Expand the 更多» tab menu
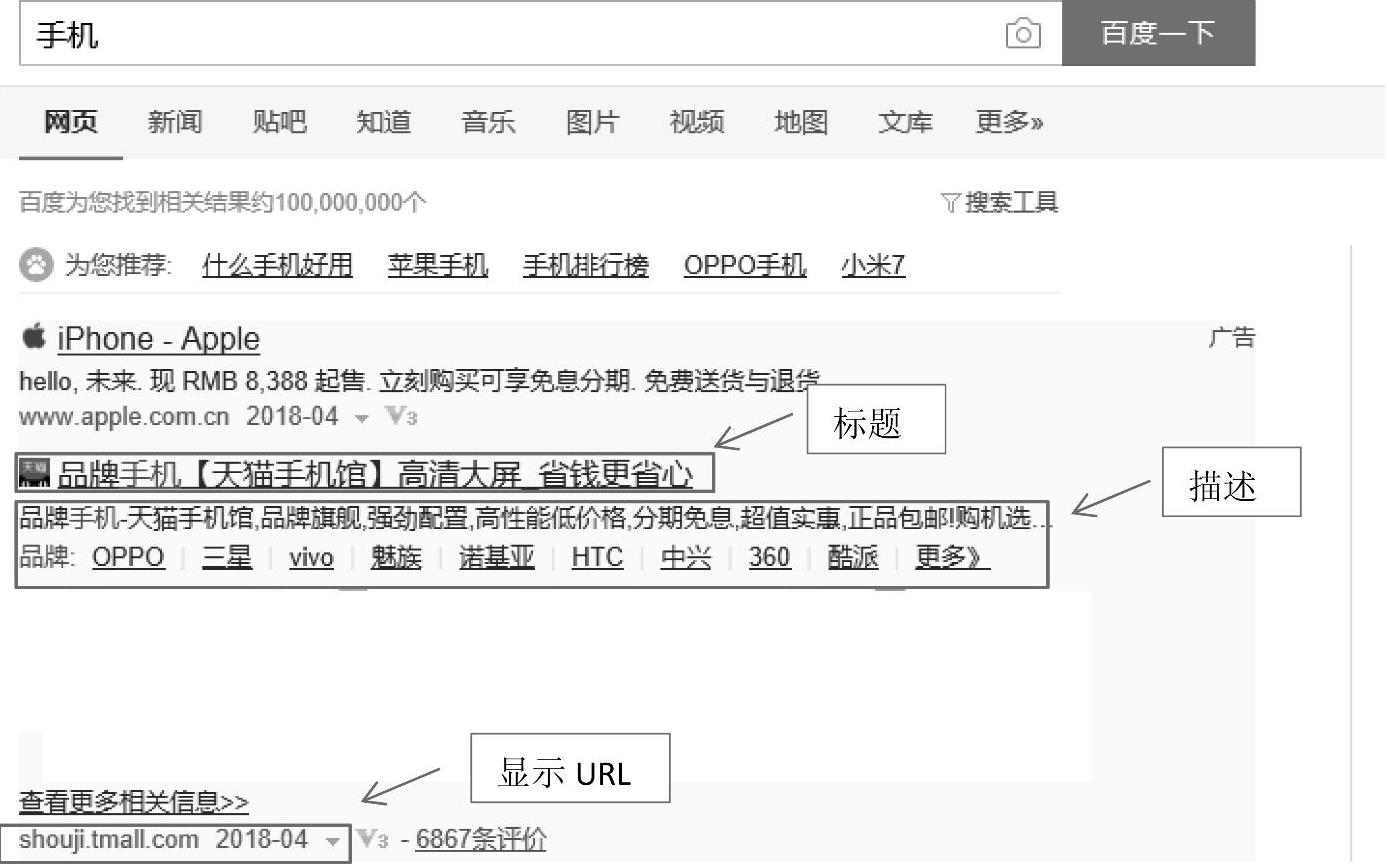 pyautogui.click(x=1009, y=122)
